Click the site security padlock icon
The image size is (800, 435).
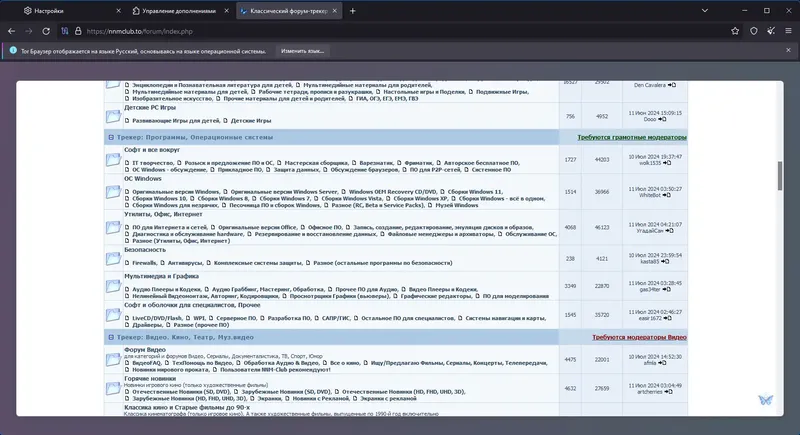78,31
